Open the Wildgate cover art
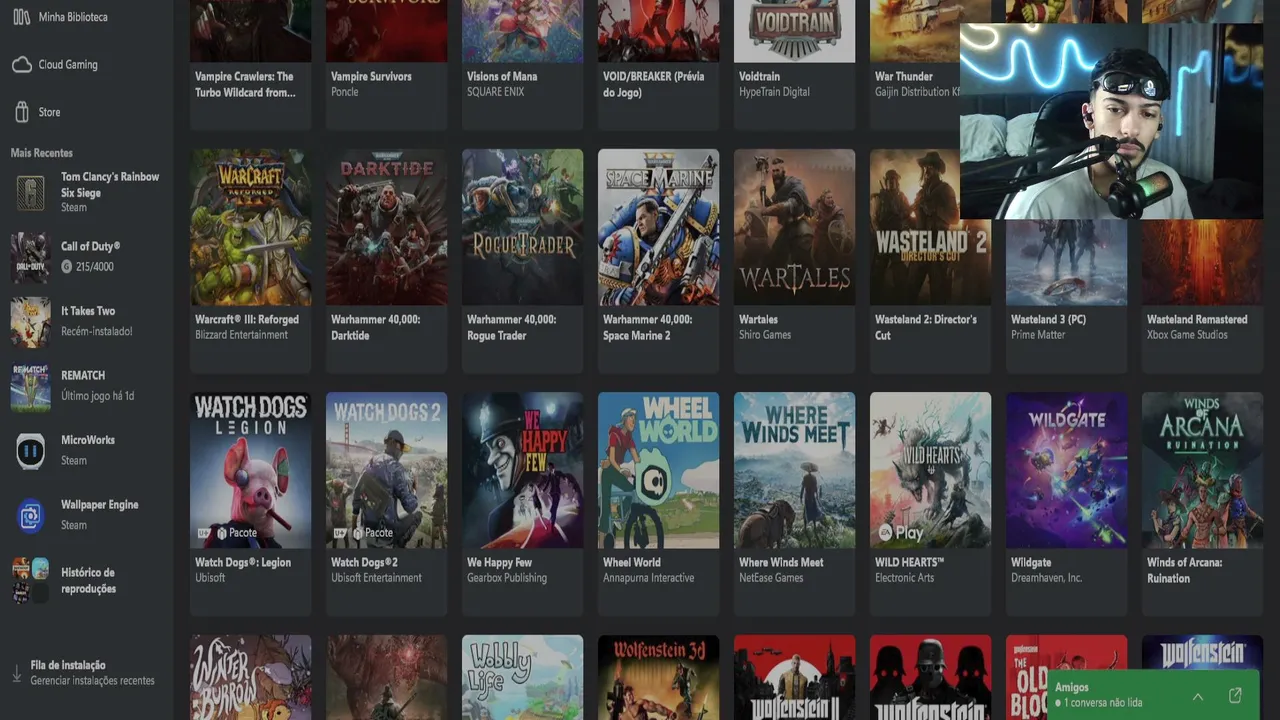 tap(1067, 470)
